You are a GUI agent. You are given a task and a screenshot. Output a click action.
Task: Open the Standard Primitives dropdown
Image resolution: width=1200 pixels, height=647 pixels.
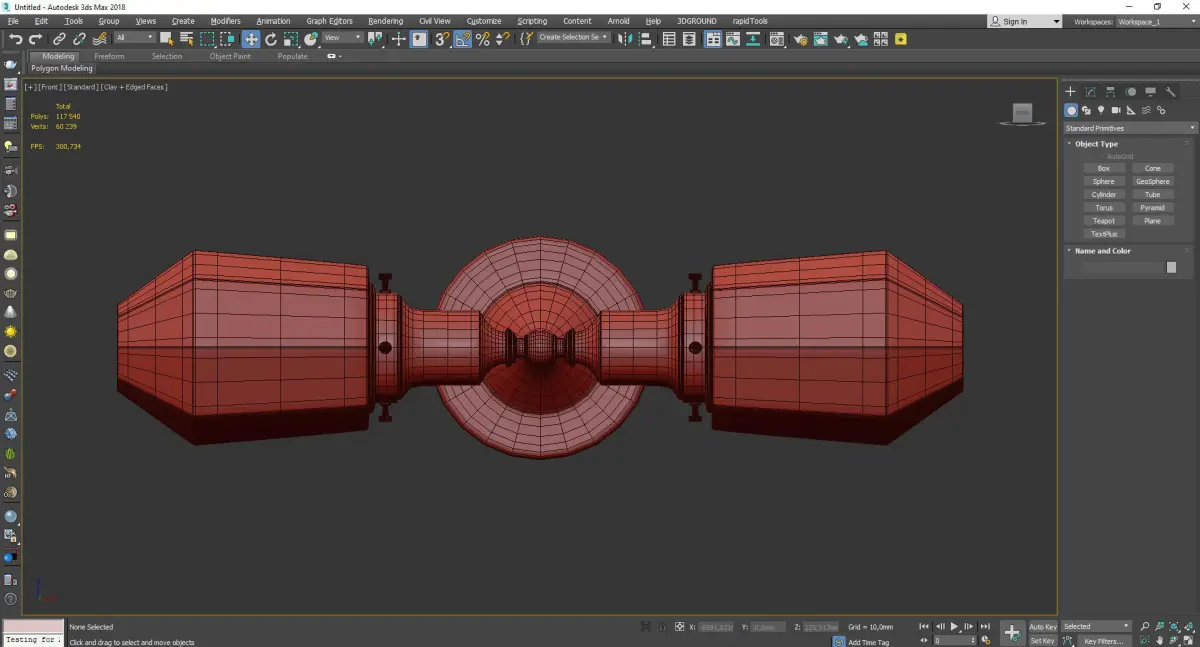coord(1130,128)
